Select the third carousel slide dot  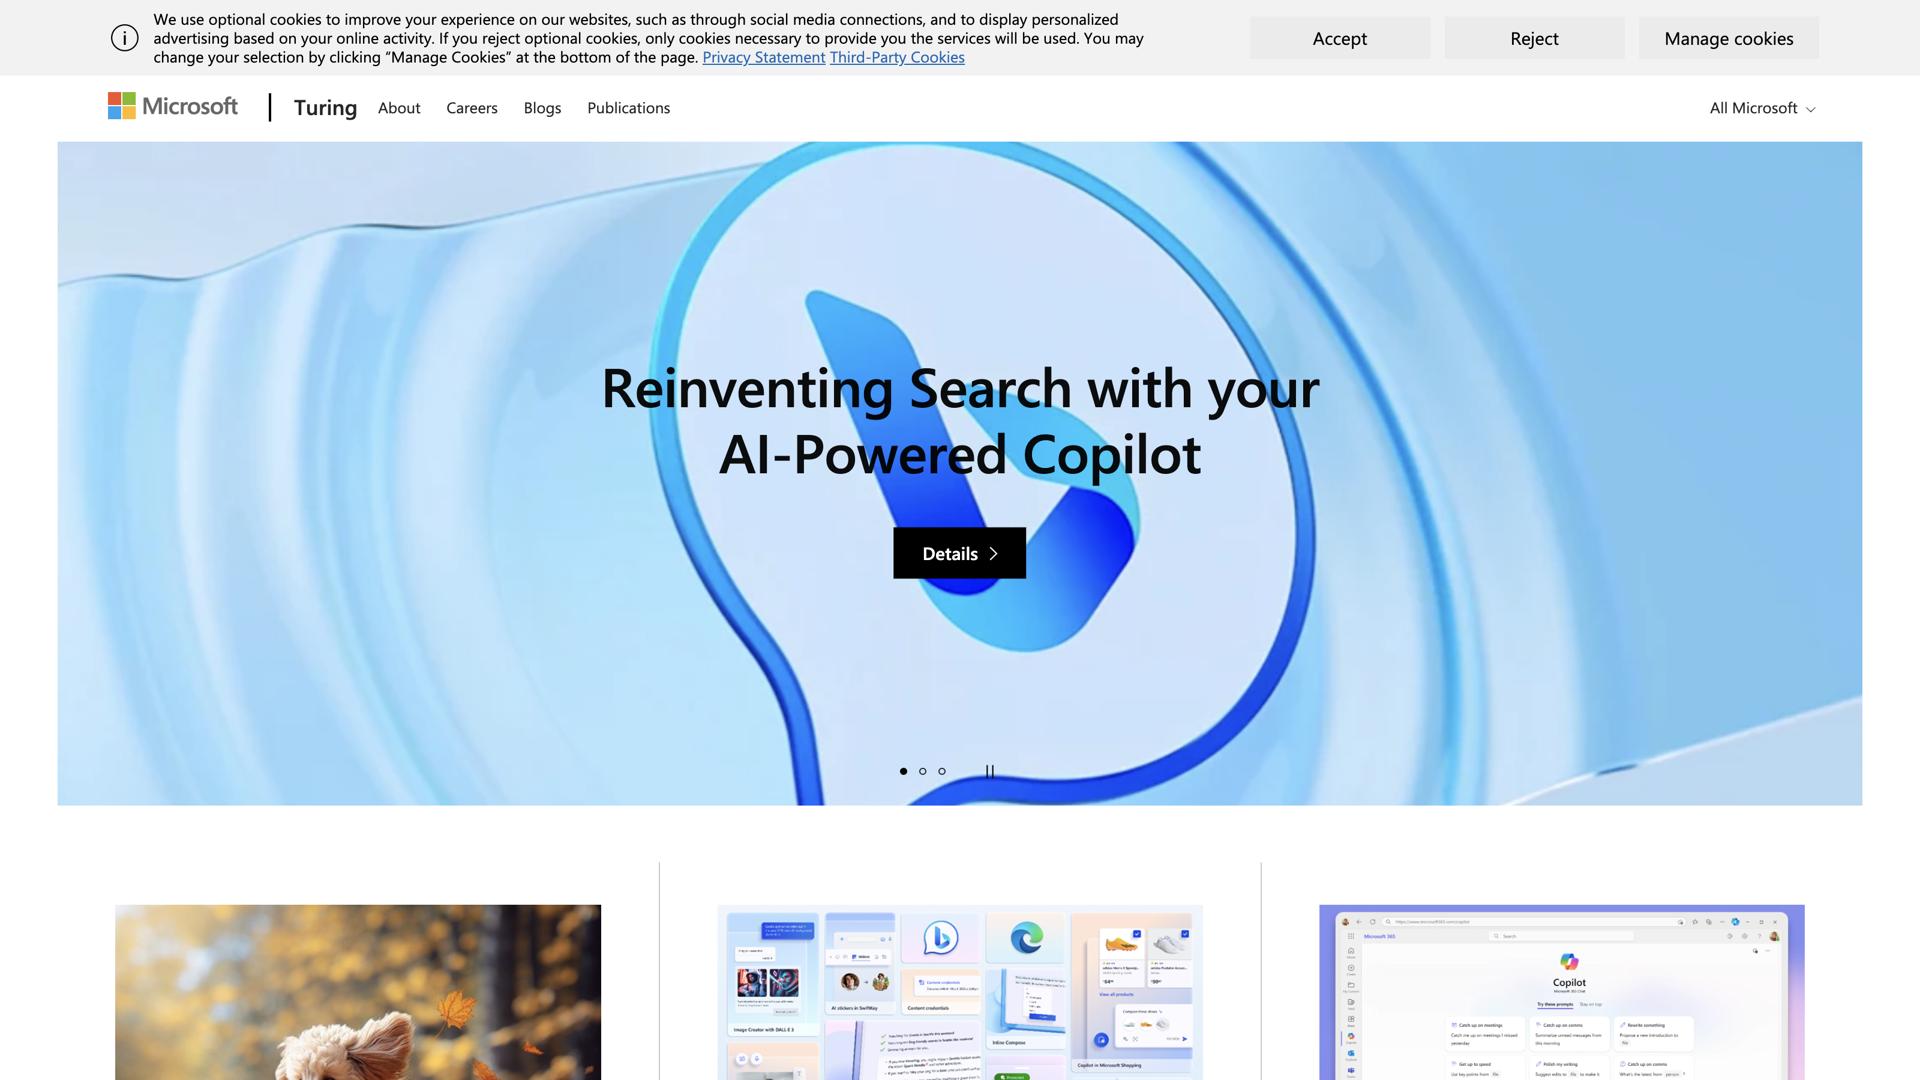pos(941,771)
